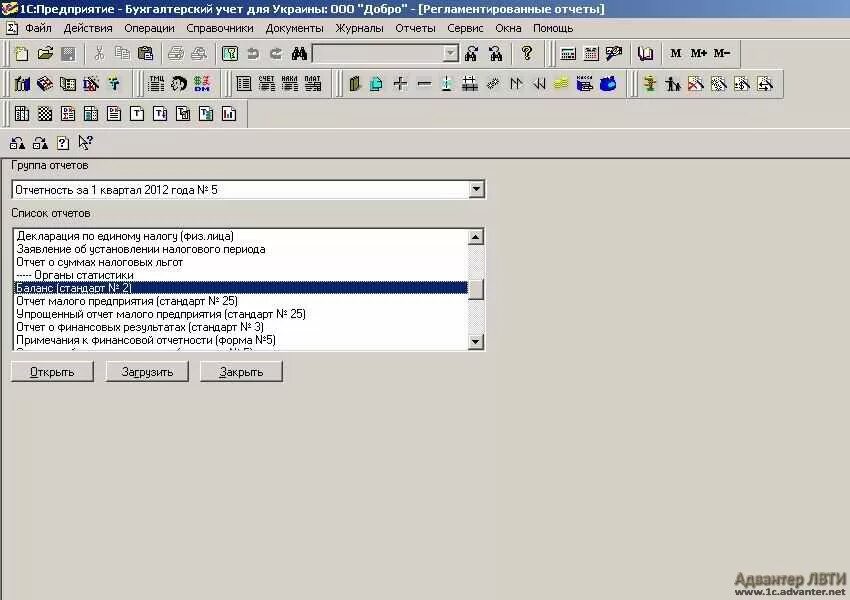Screen dimensions: 850x600
Task: Select 'Отчет о суммах налоговых льгот'
Action: pyautogui.click(x=241, y=262)
